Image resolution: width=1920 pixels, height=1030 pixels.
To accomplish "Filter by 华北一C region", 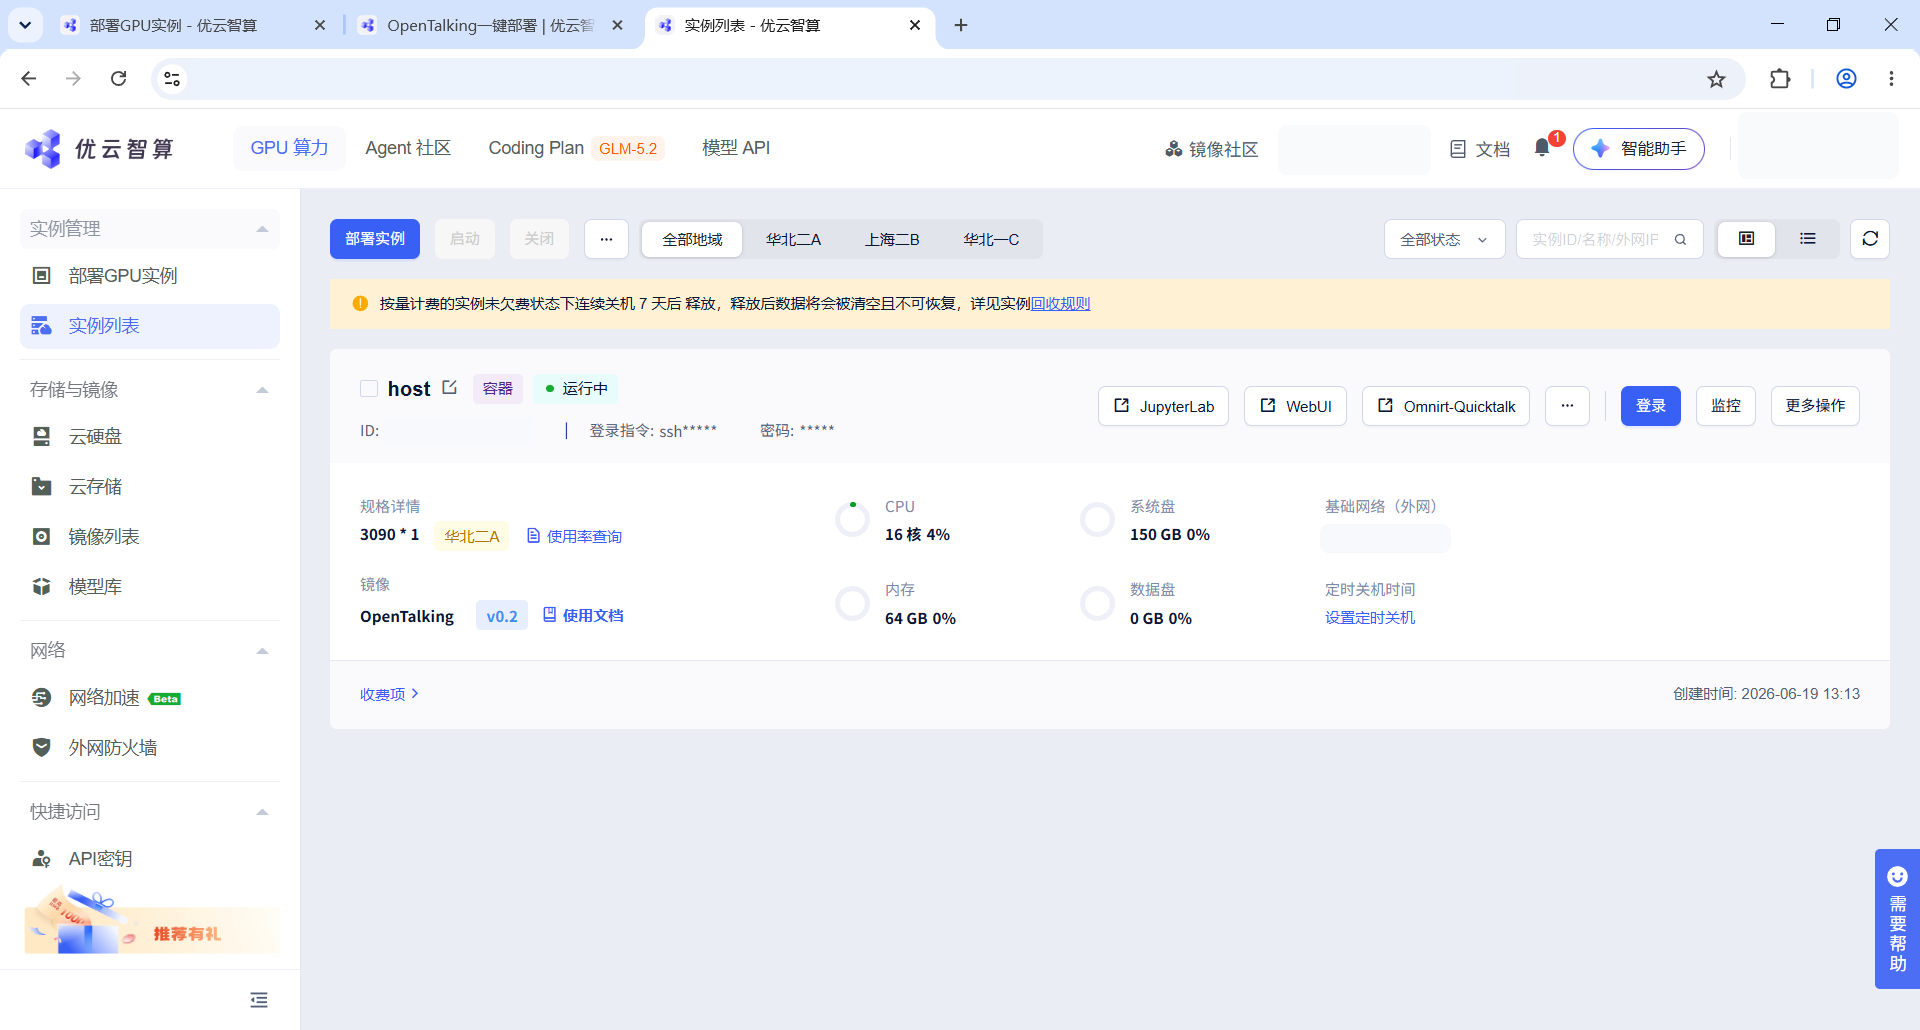I will click(x=991, y=239).
